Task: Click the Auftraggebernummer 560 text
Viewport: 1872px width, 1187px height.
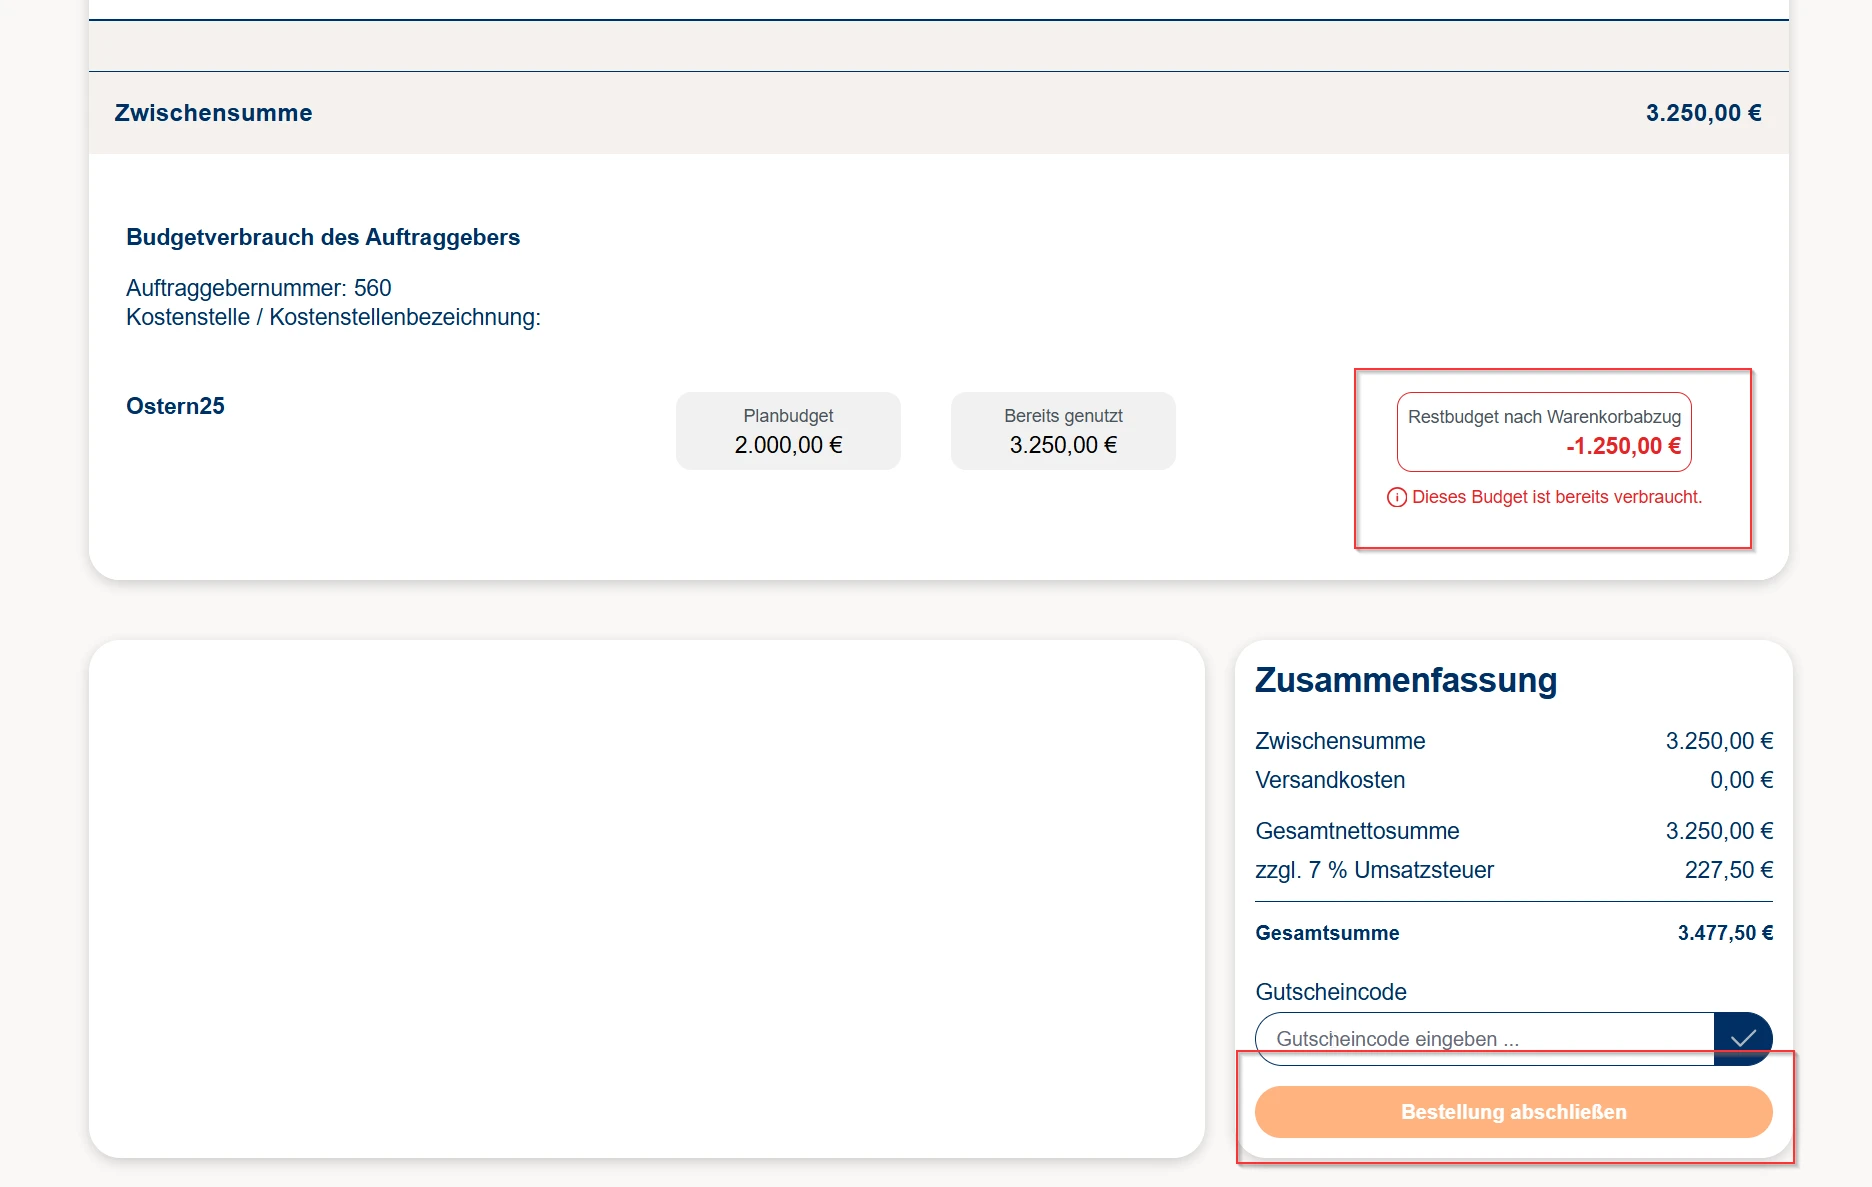Action: click(x=259, y=288)
